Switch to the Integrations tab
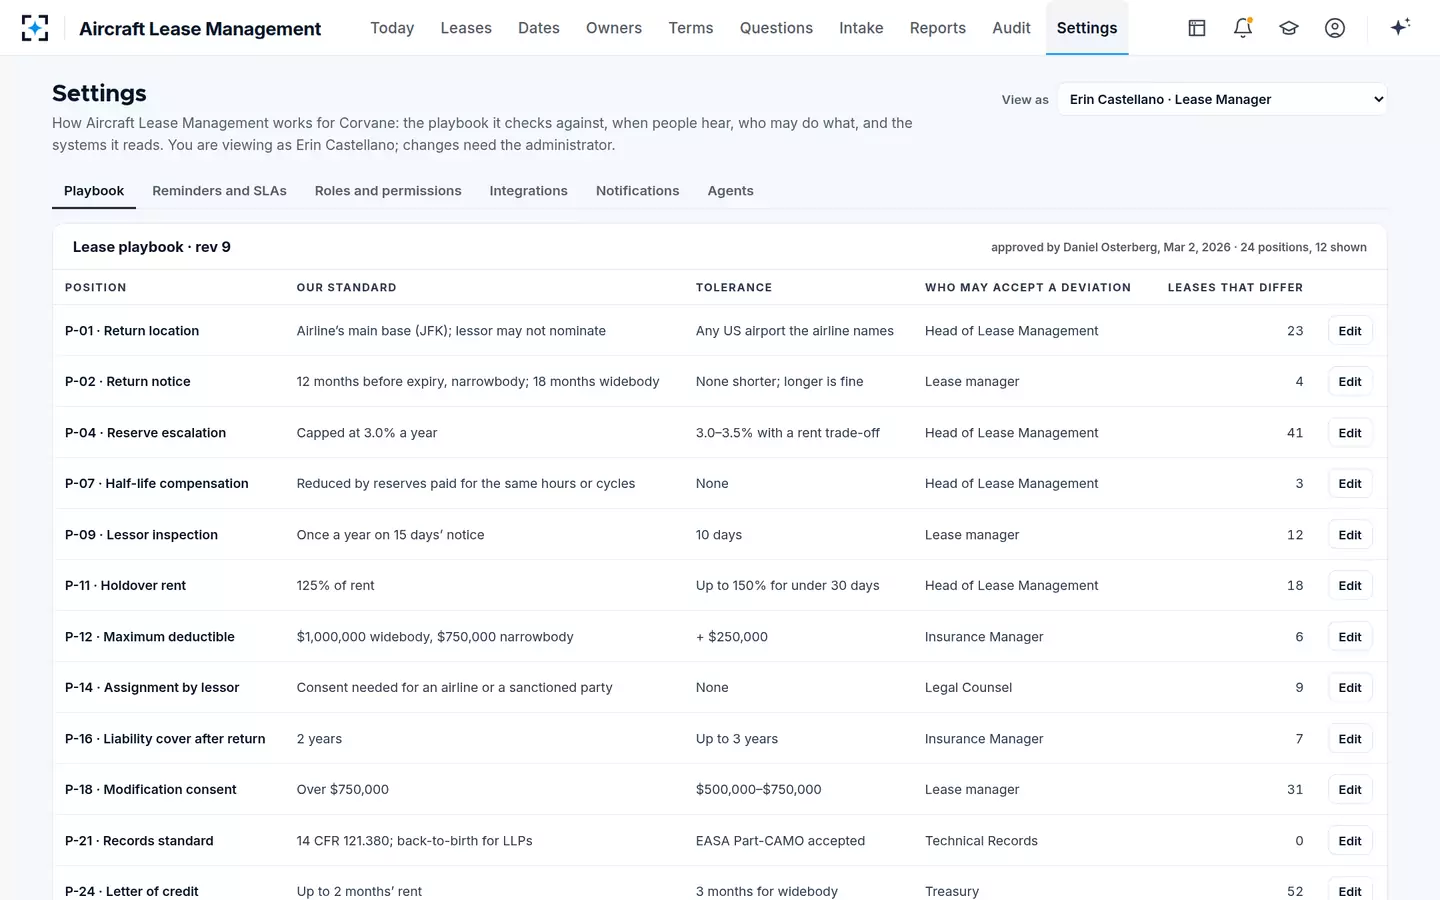Image resolution: width=1440 pixels, height=900 pixels. coord(528,191)
